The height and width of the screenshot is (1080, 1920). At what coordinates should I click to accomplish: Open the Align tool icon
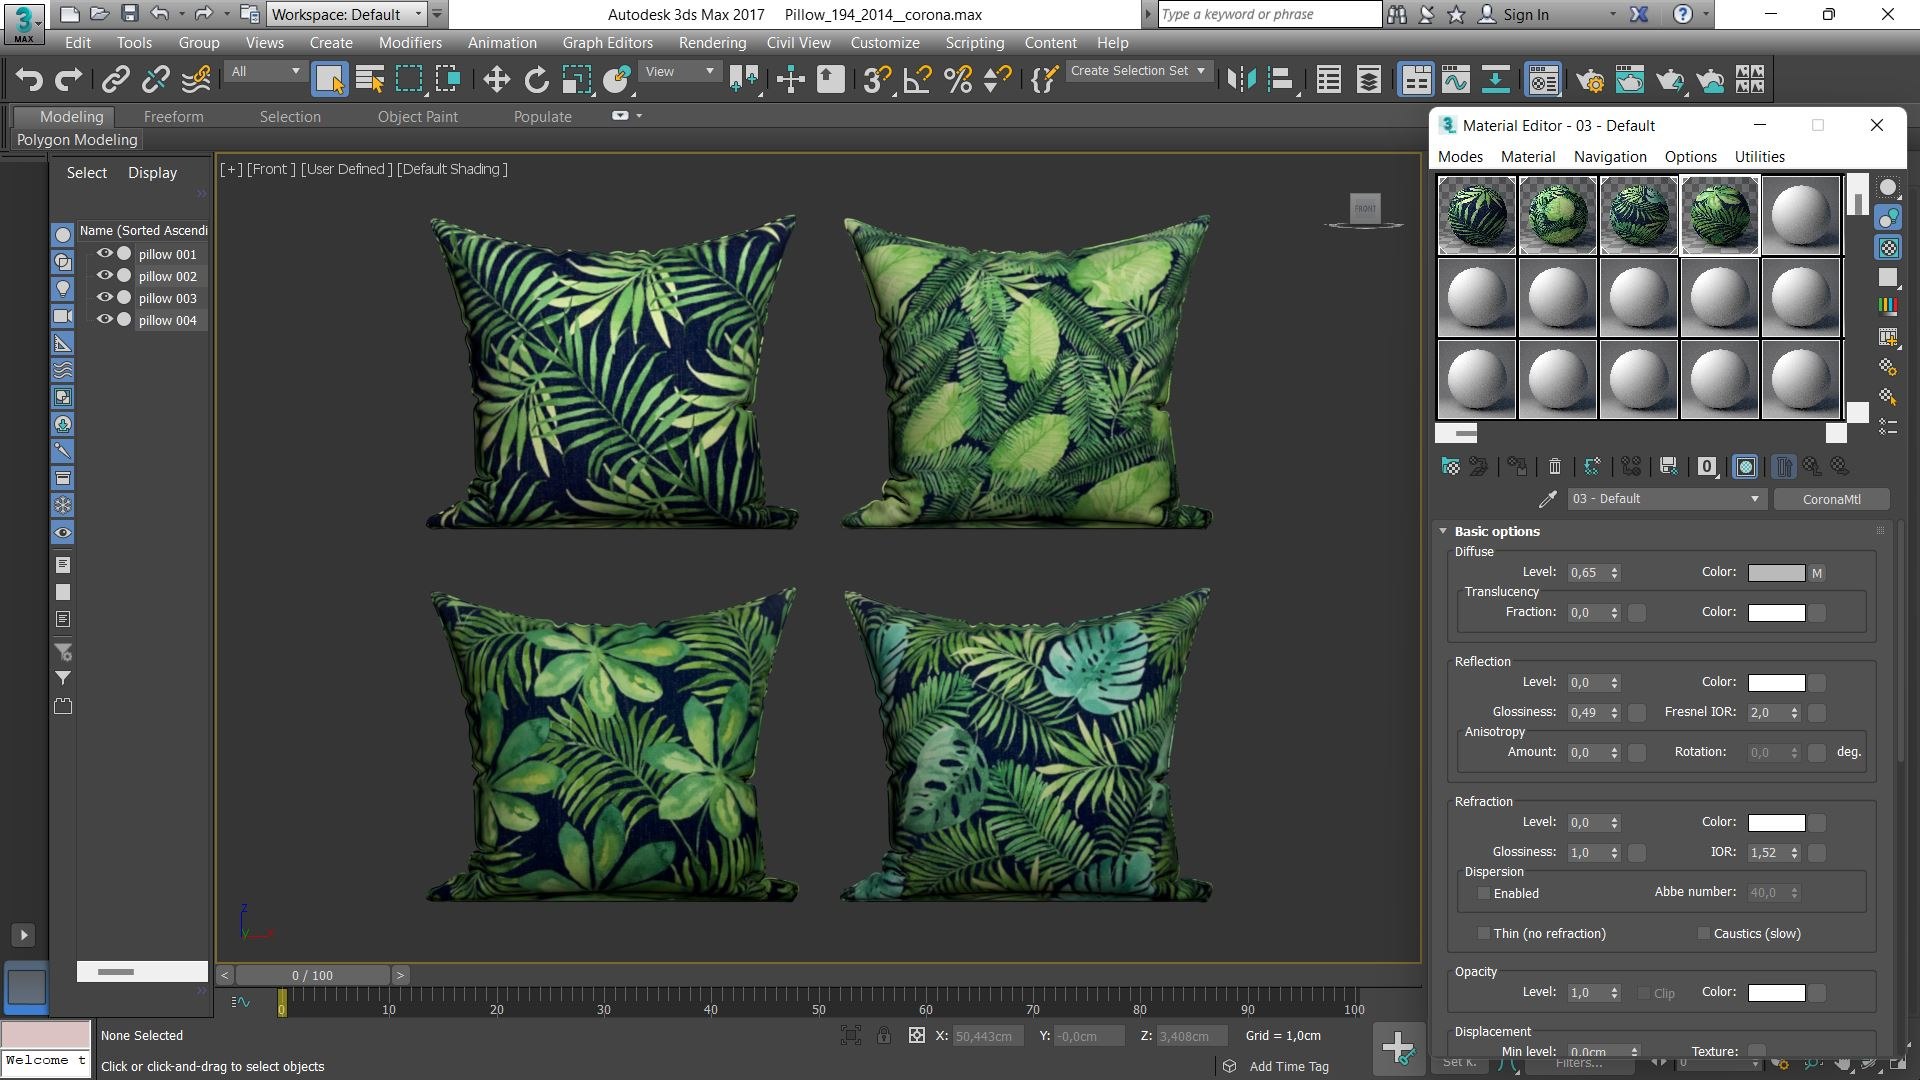pyautogui.click(x=1281, y=80)
